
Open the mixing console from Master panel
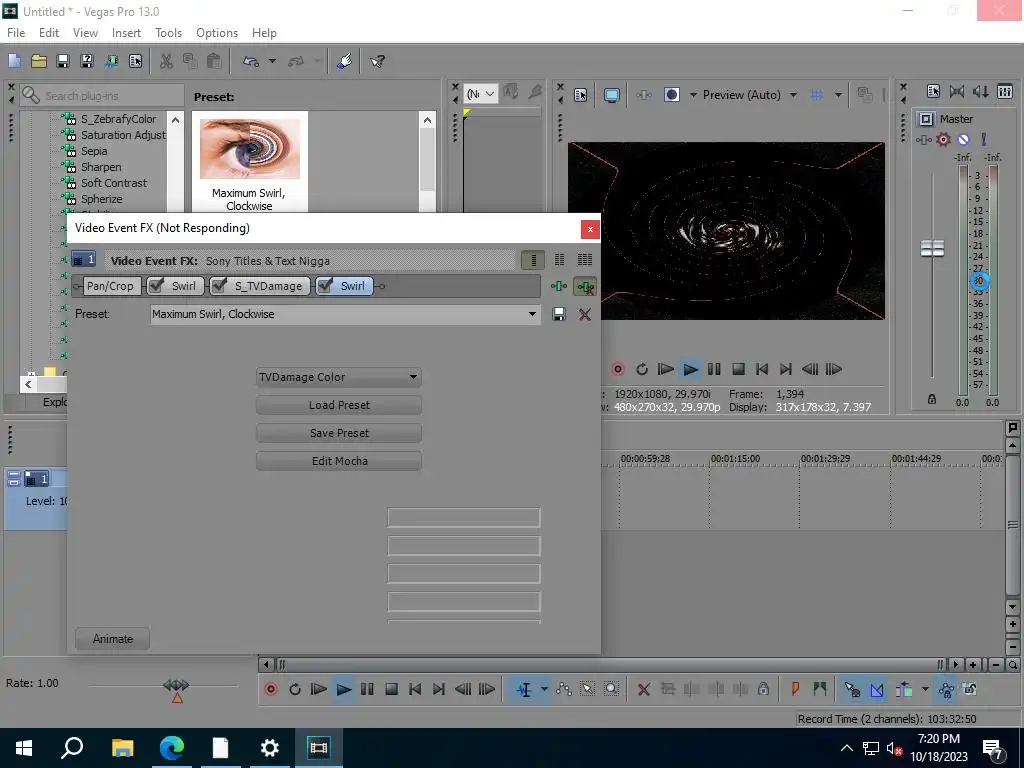[1005, 91]
